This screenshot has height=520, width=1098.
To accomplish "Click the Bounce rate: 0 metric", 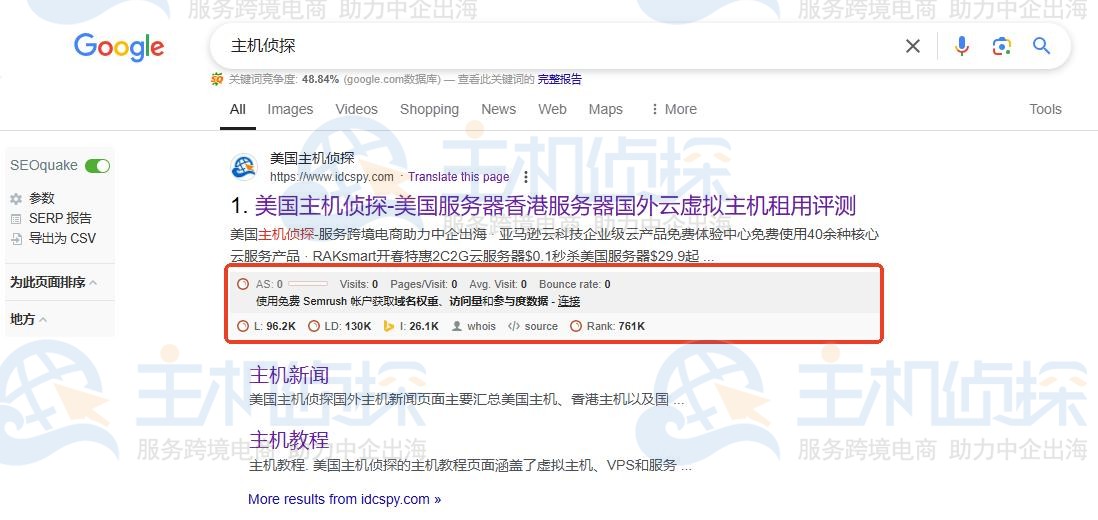I will (574, 284).
